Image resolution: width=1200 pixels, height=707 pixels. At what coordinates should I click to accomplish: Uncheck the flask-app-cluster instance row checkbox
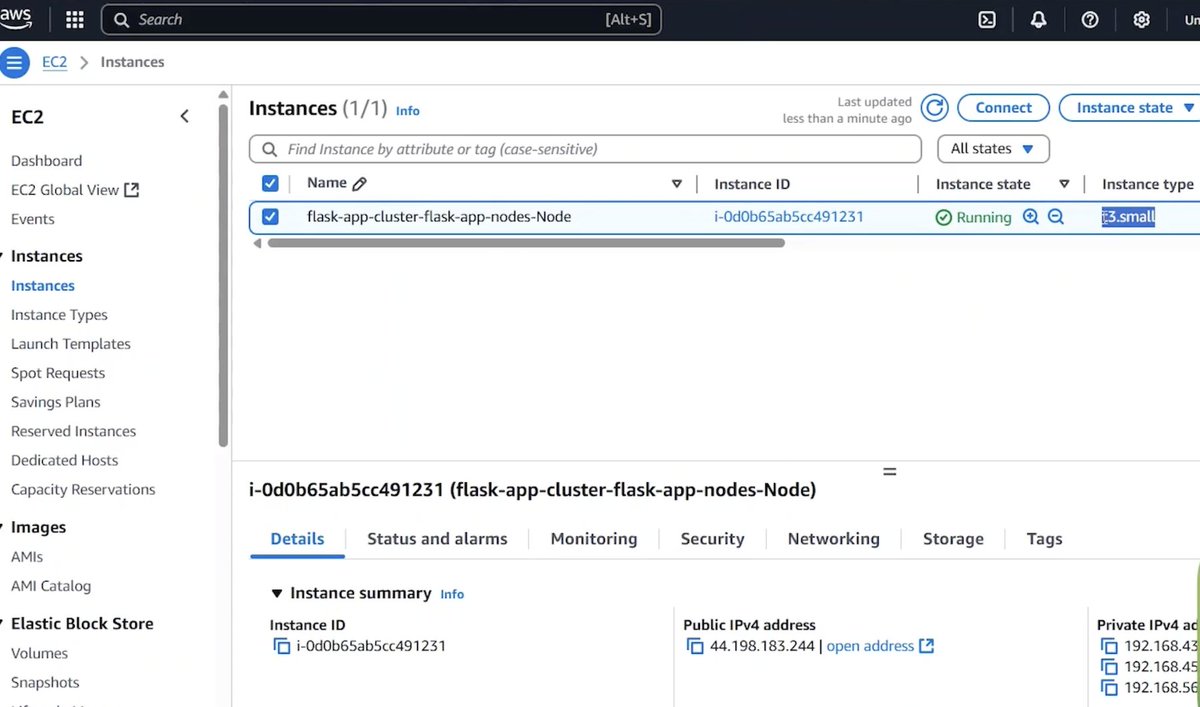269,216
